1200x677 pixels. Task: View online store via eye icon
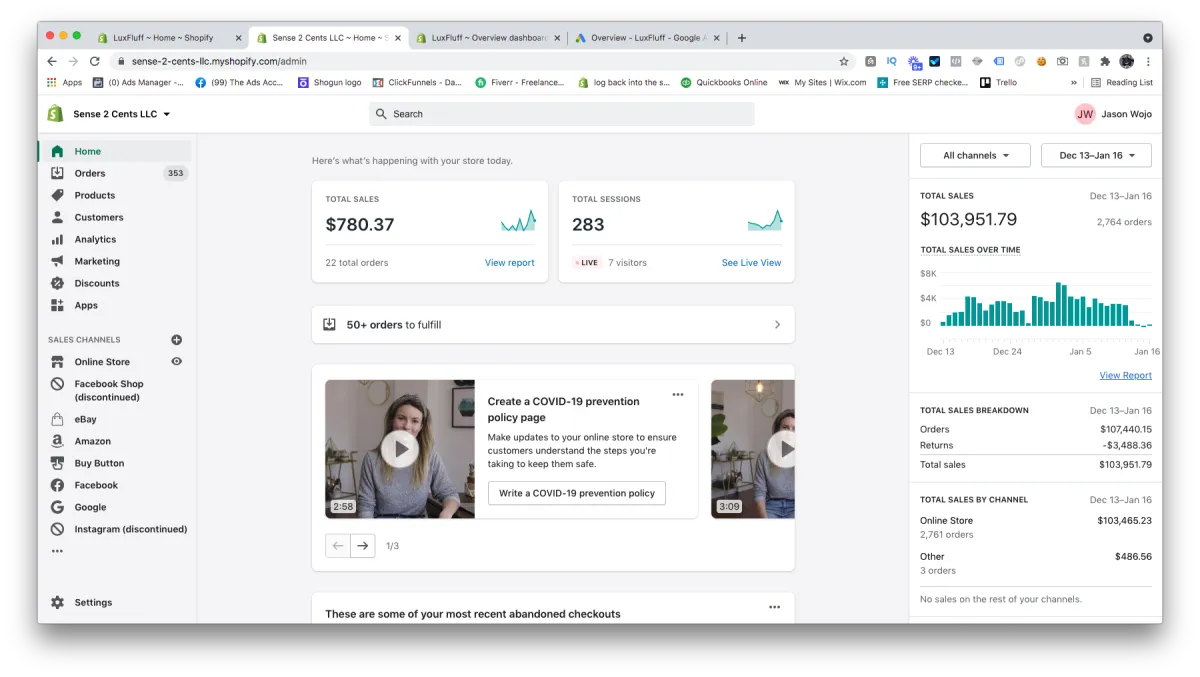(x=177, y=362)
